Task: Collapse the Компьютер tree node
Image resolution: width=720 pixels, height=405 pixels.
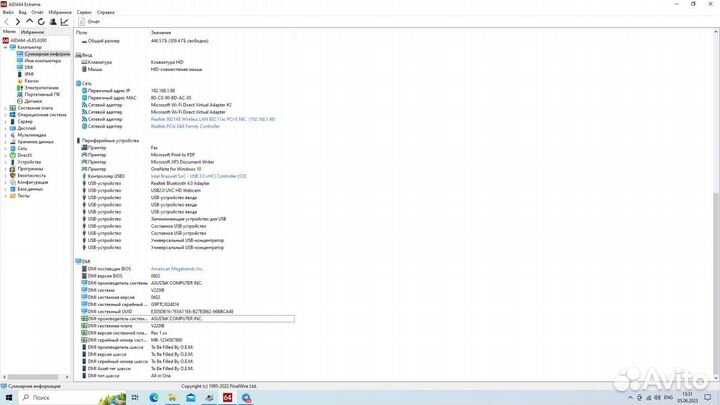Action: [x=6, y=47]
